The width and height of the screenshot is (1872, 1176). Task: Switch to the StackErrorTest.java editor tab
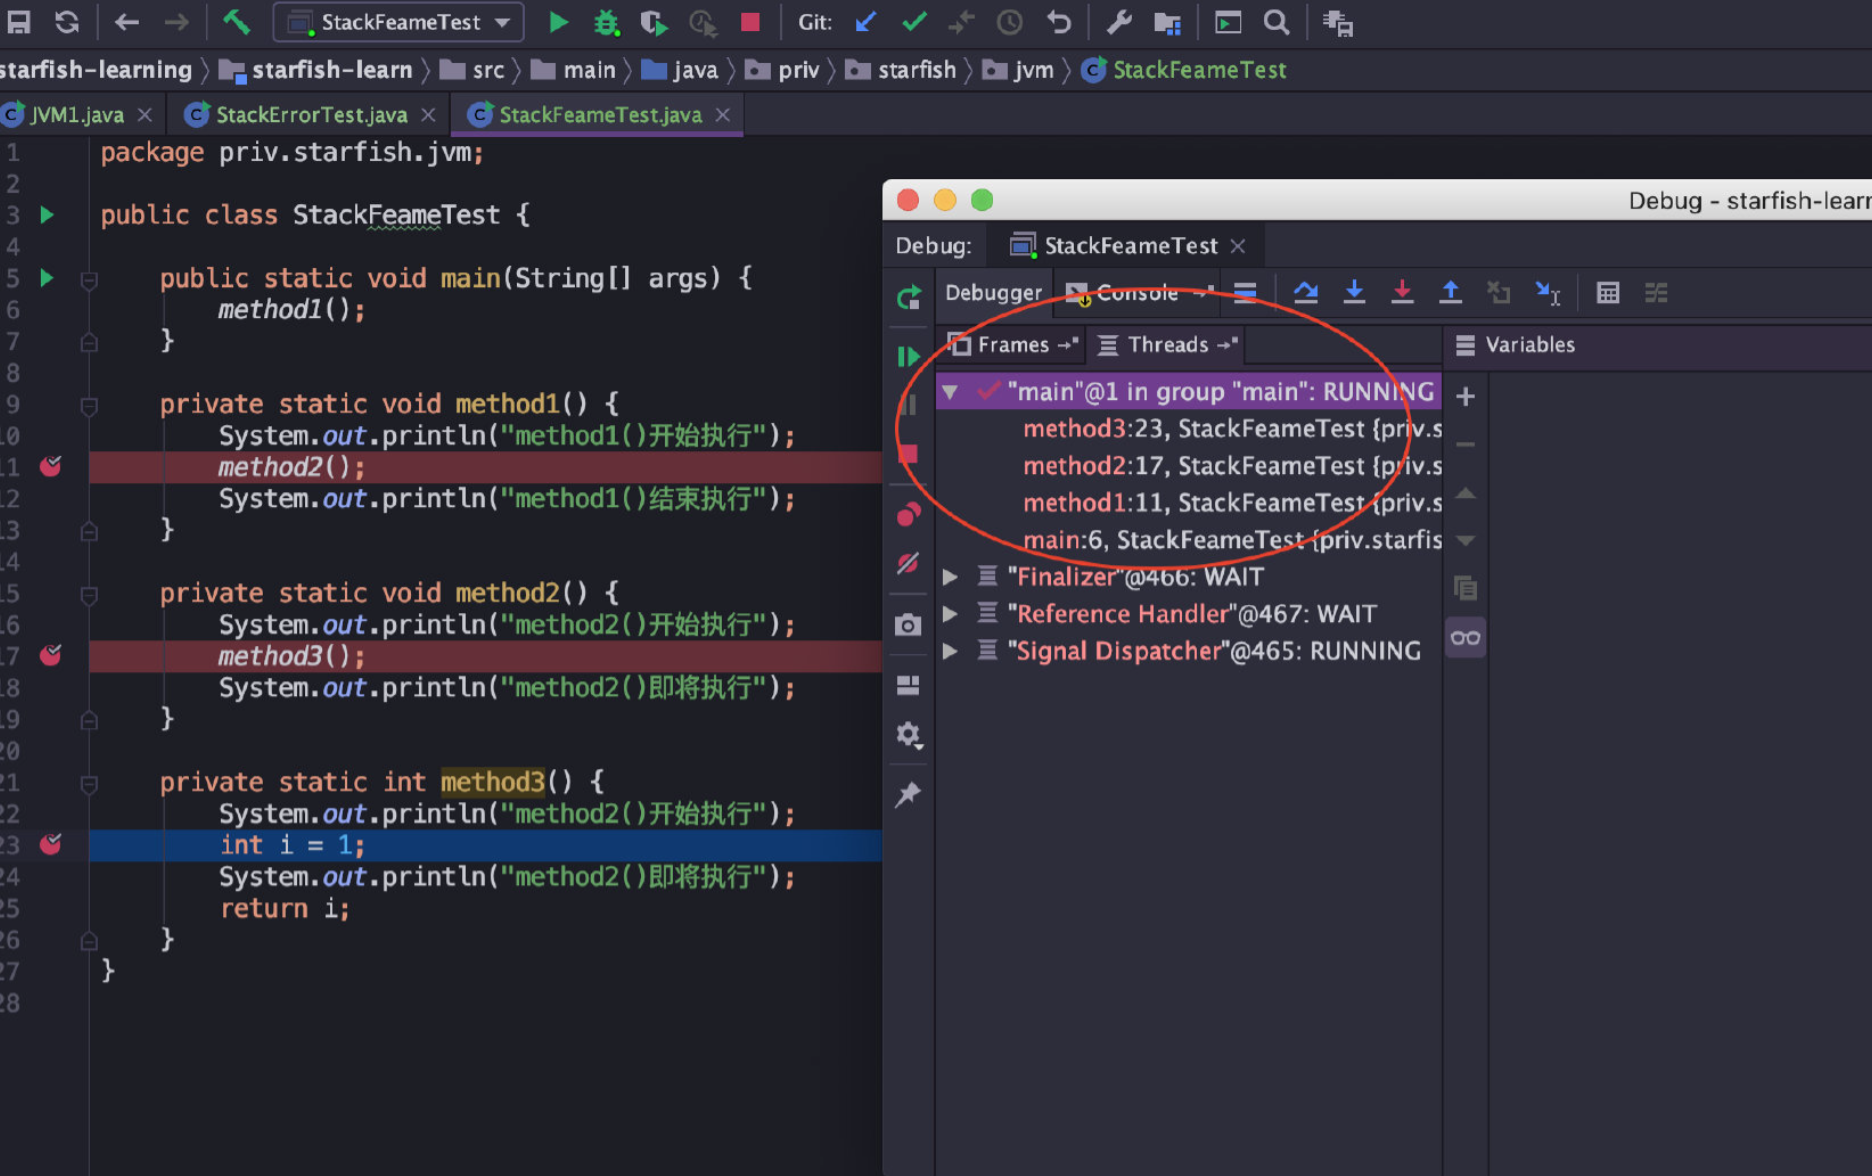pyautogui.click(x=311, y=115)
